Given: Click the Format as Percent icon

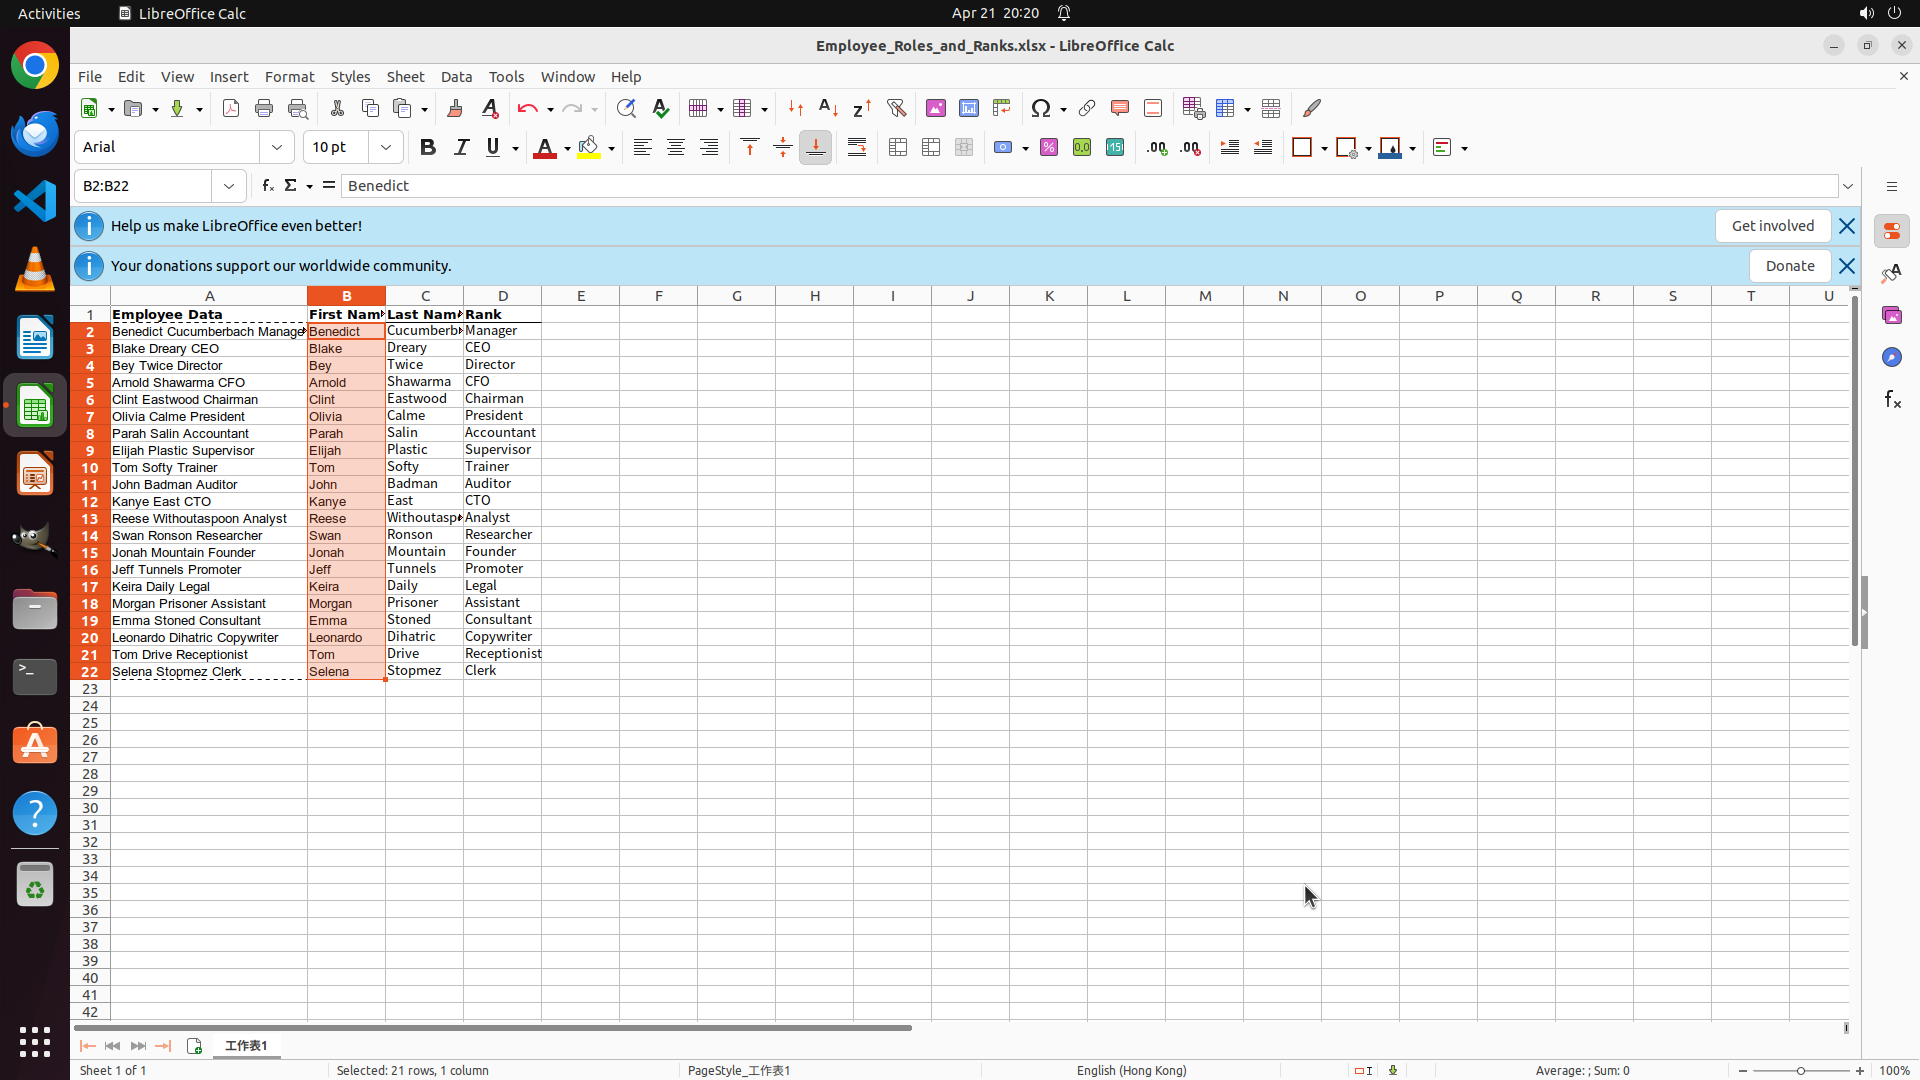Looking at the screenshot, I should pos(1049,148).
